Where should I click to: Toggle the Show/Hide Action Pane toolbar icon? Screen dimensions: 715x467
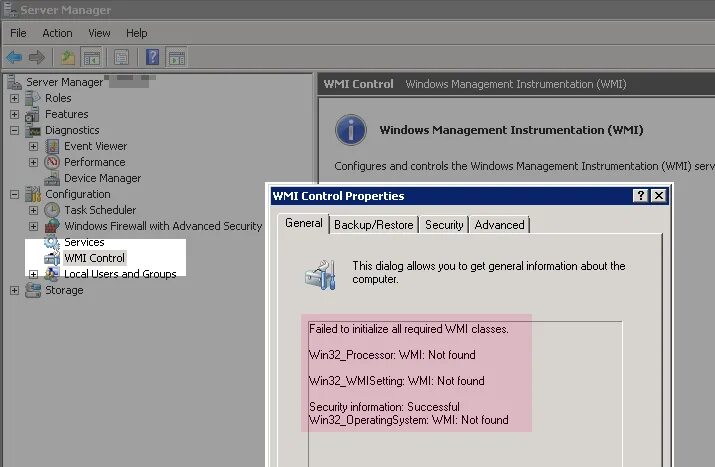click(x=176, y=57)
